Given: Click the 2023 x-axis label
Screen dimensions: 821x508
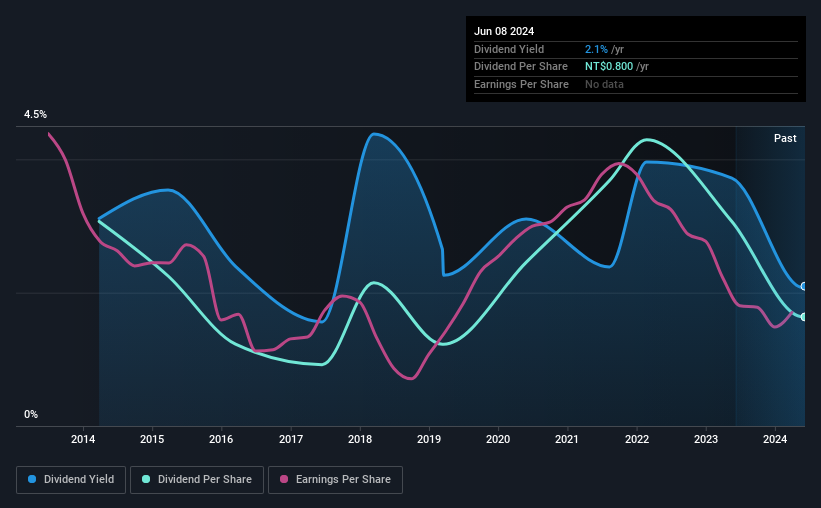Looking at the screenshot, I should 706,439.
